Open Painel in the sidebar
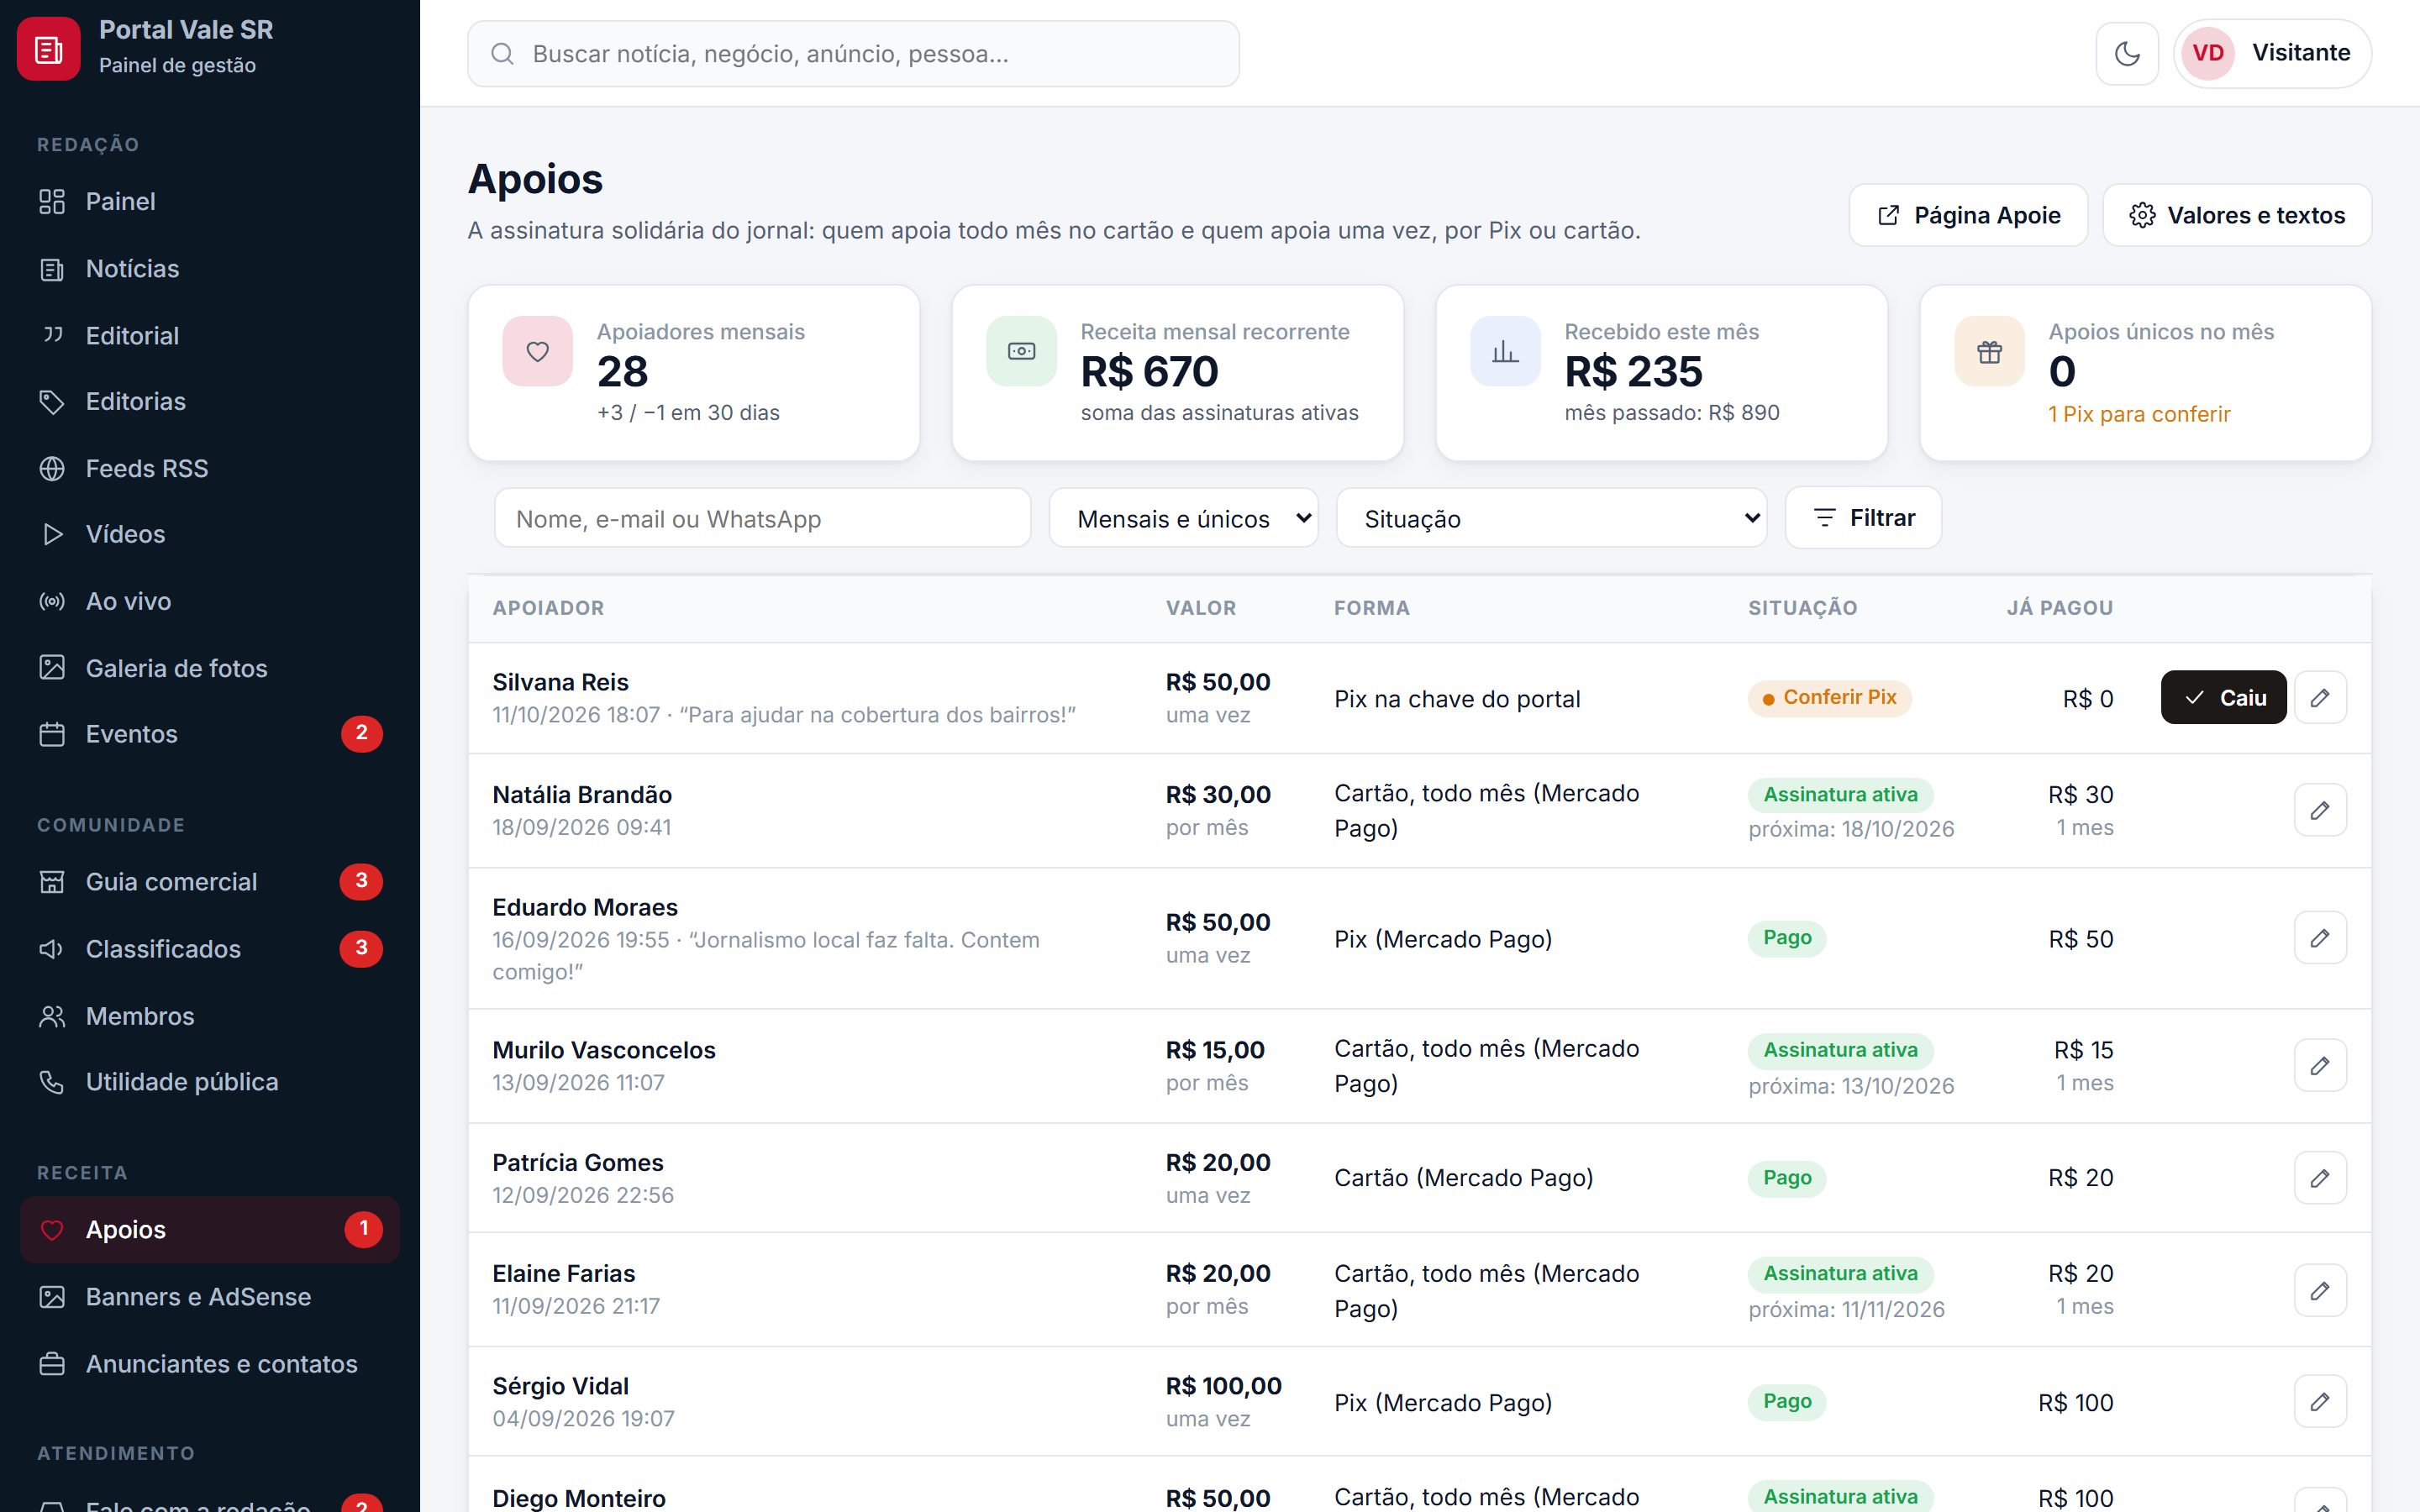2420x1512 pixels. 210,201
